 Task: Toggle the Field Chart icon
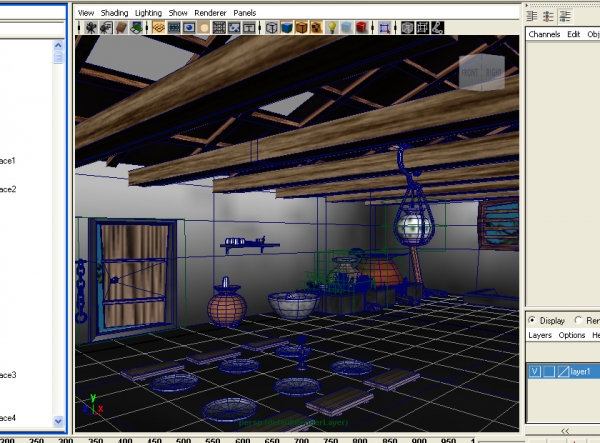[219, 28]
